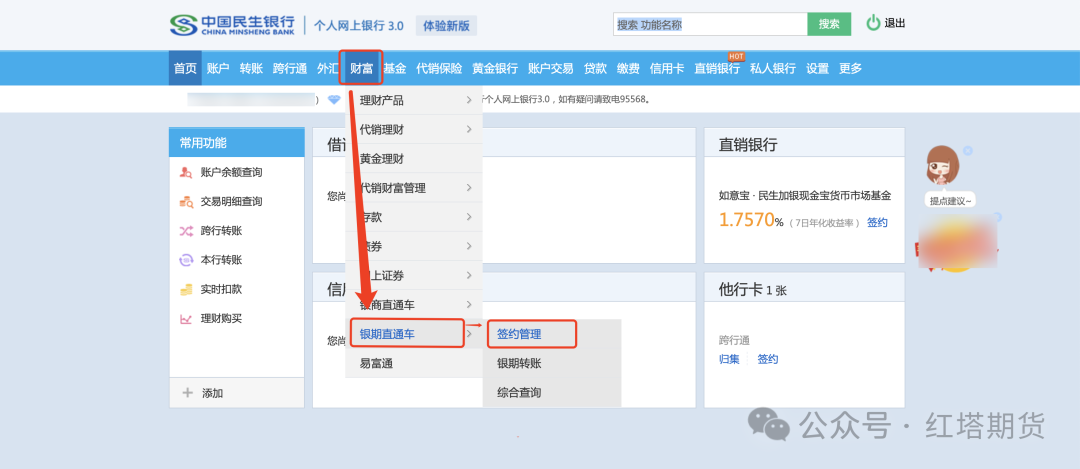Click the 交易明细查询 icon in sidebar
Screen dimensions: 1080x469
click(186, 202)
